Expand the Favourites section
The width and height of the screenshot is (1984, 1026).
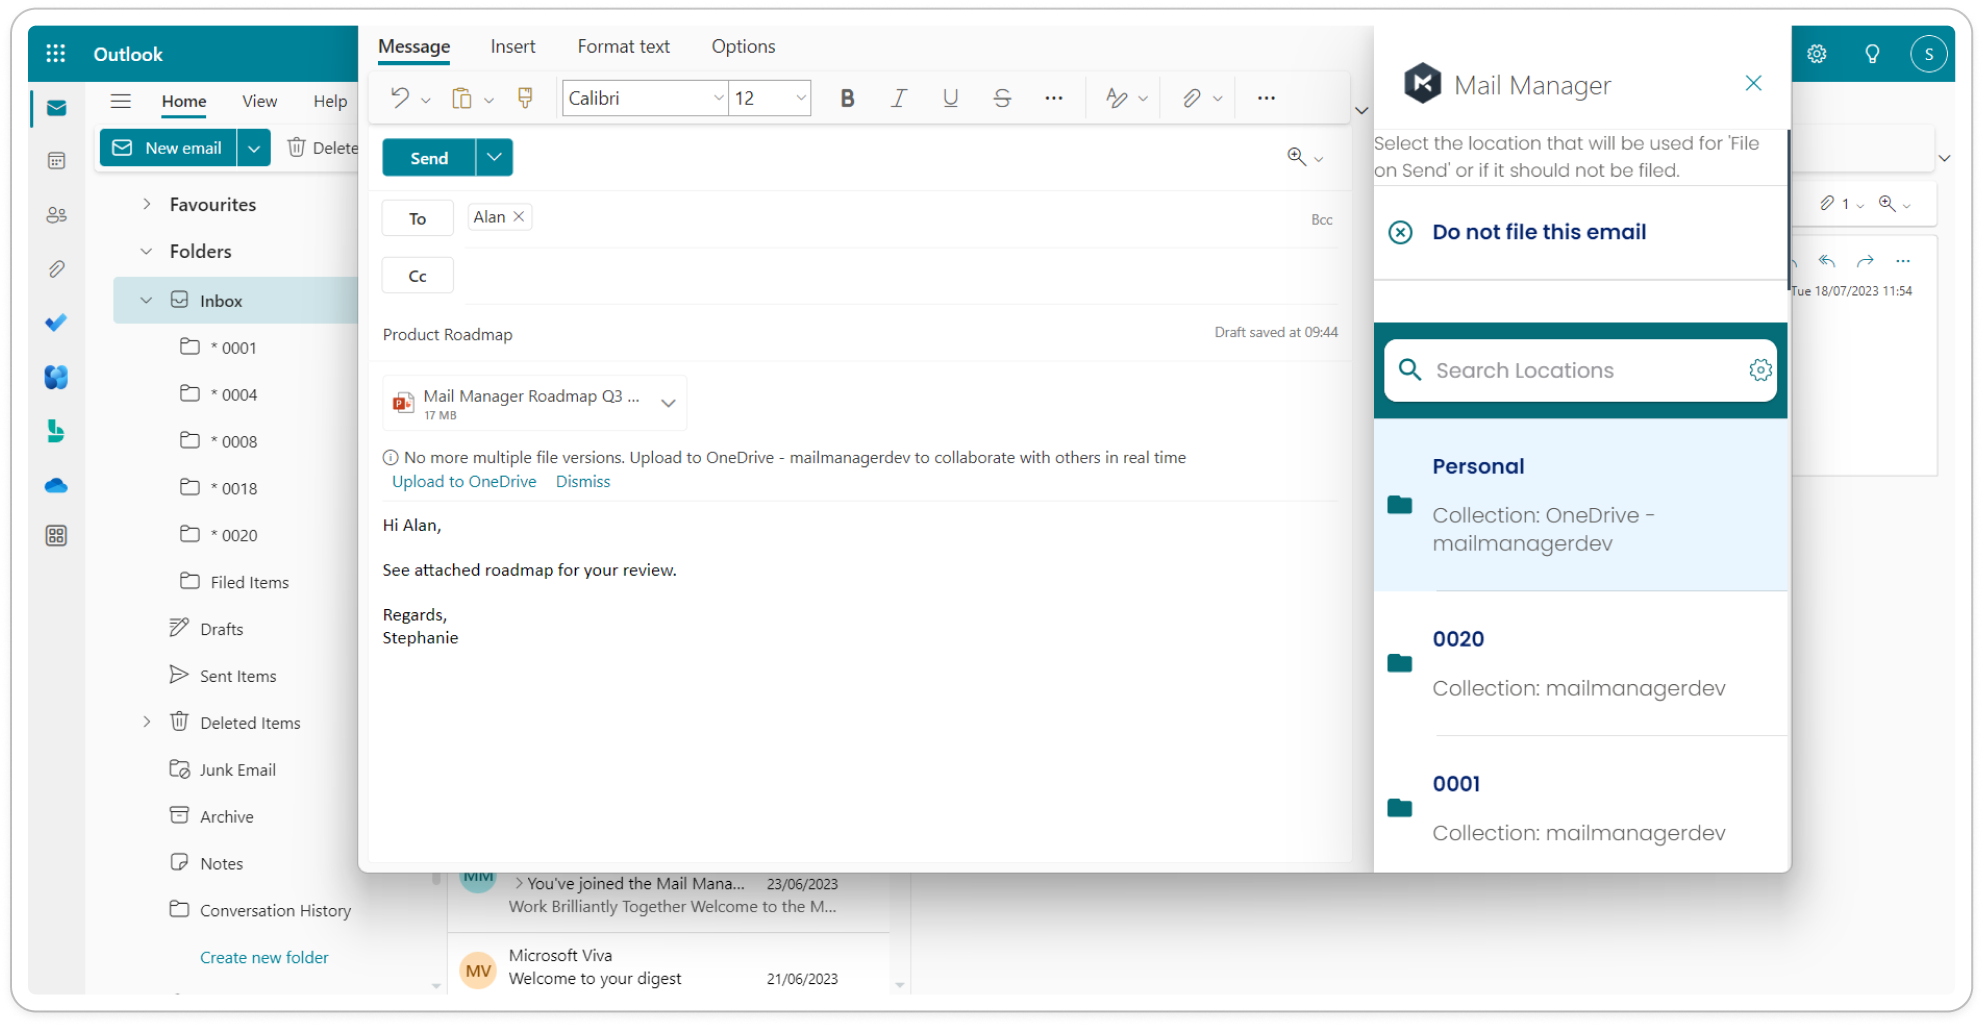pos(147,204)
